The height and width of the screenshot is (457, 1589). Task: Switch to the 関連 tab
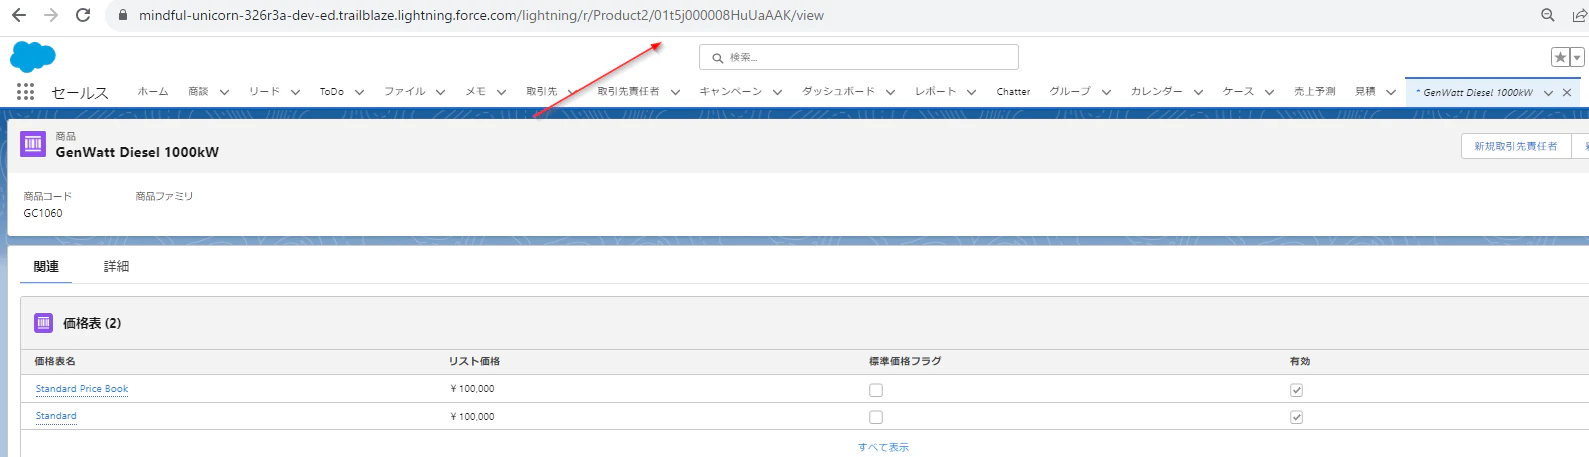tap(46, 266)
